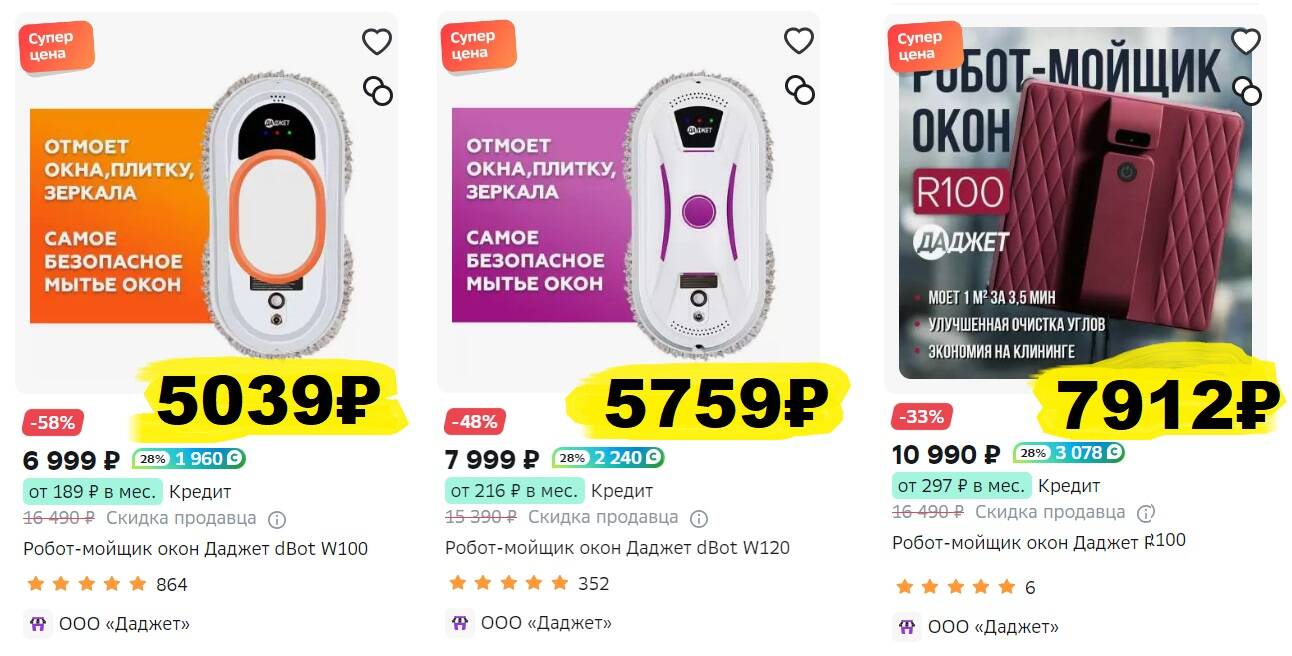Open product image of dBot W120
This screenshot has width=1292, height=656.
pos(628,203)
